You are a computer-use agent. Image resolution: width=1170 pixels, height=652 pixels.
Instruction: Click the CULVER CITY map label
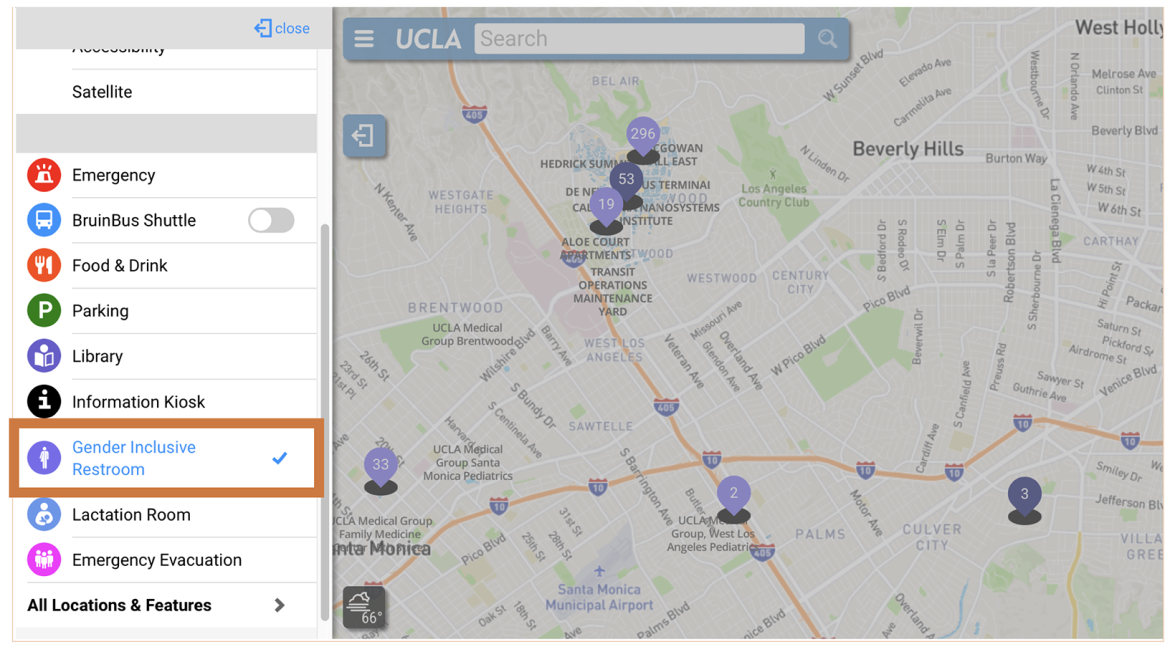[x=931, y=537]
